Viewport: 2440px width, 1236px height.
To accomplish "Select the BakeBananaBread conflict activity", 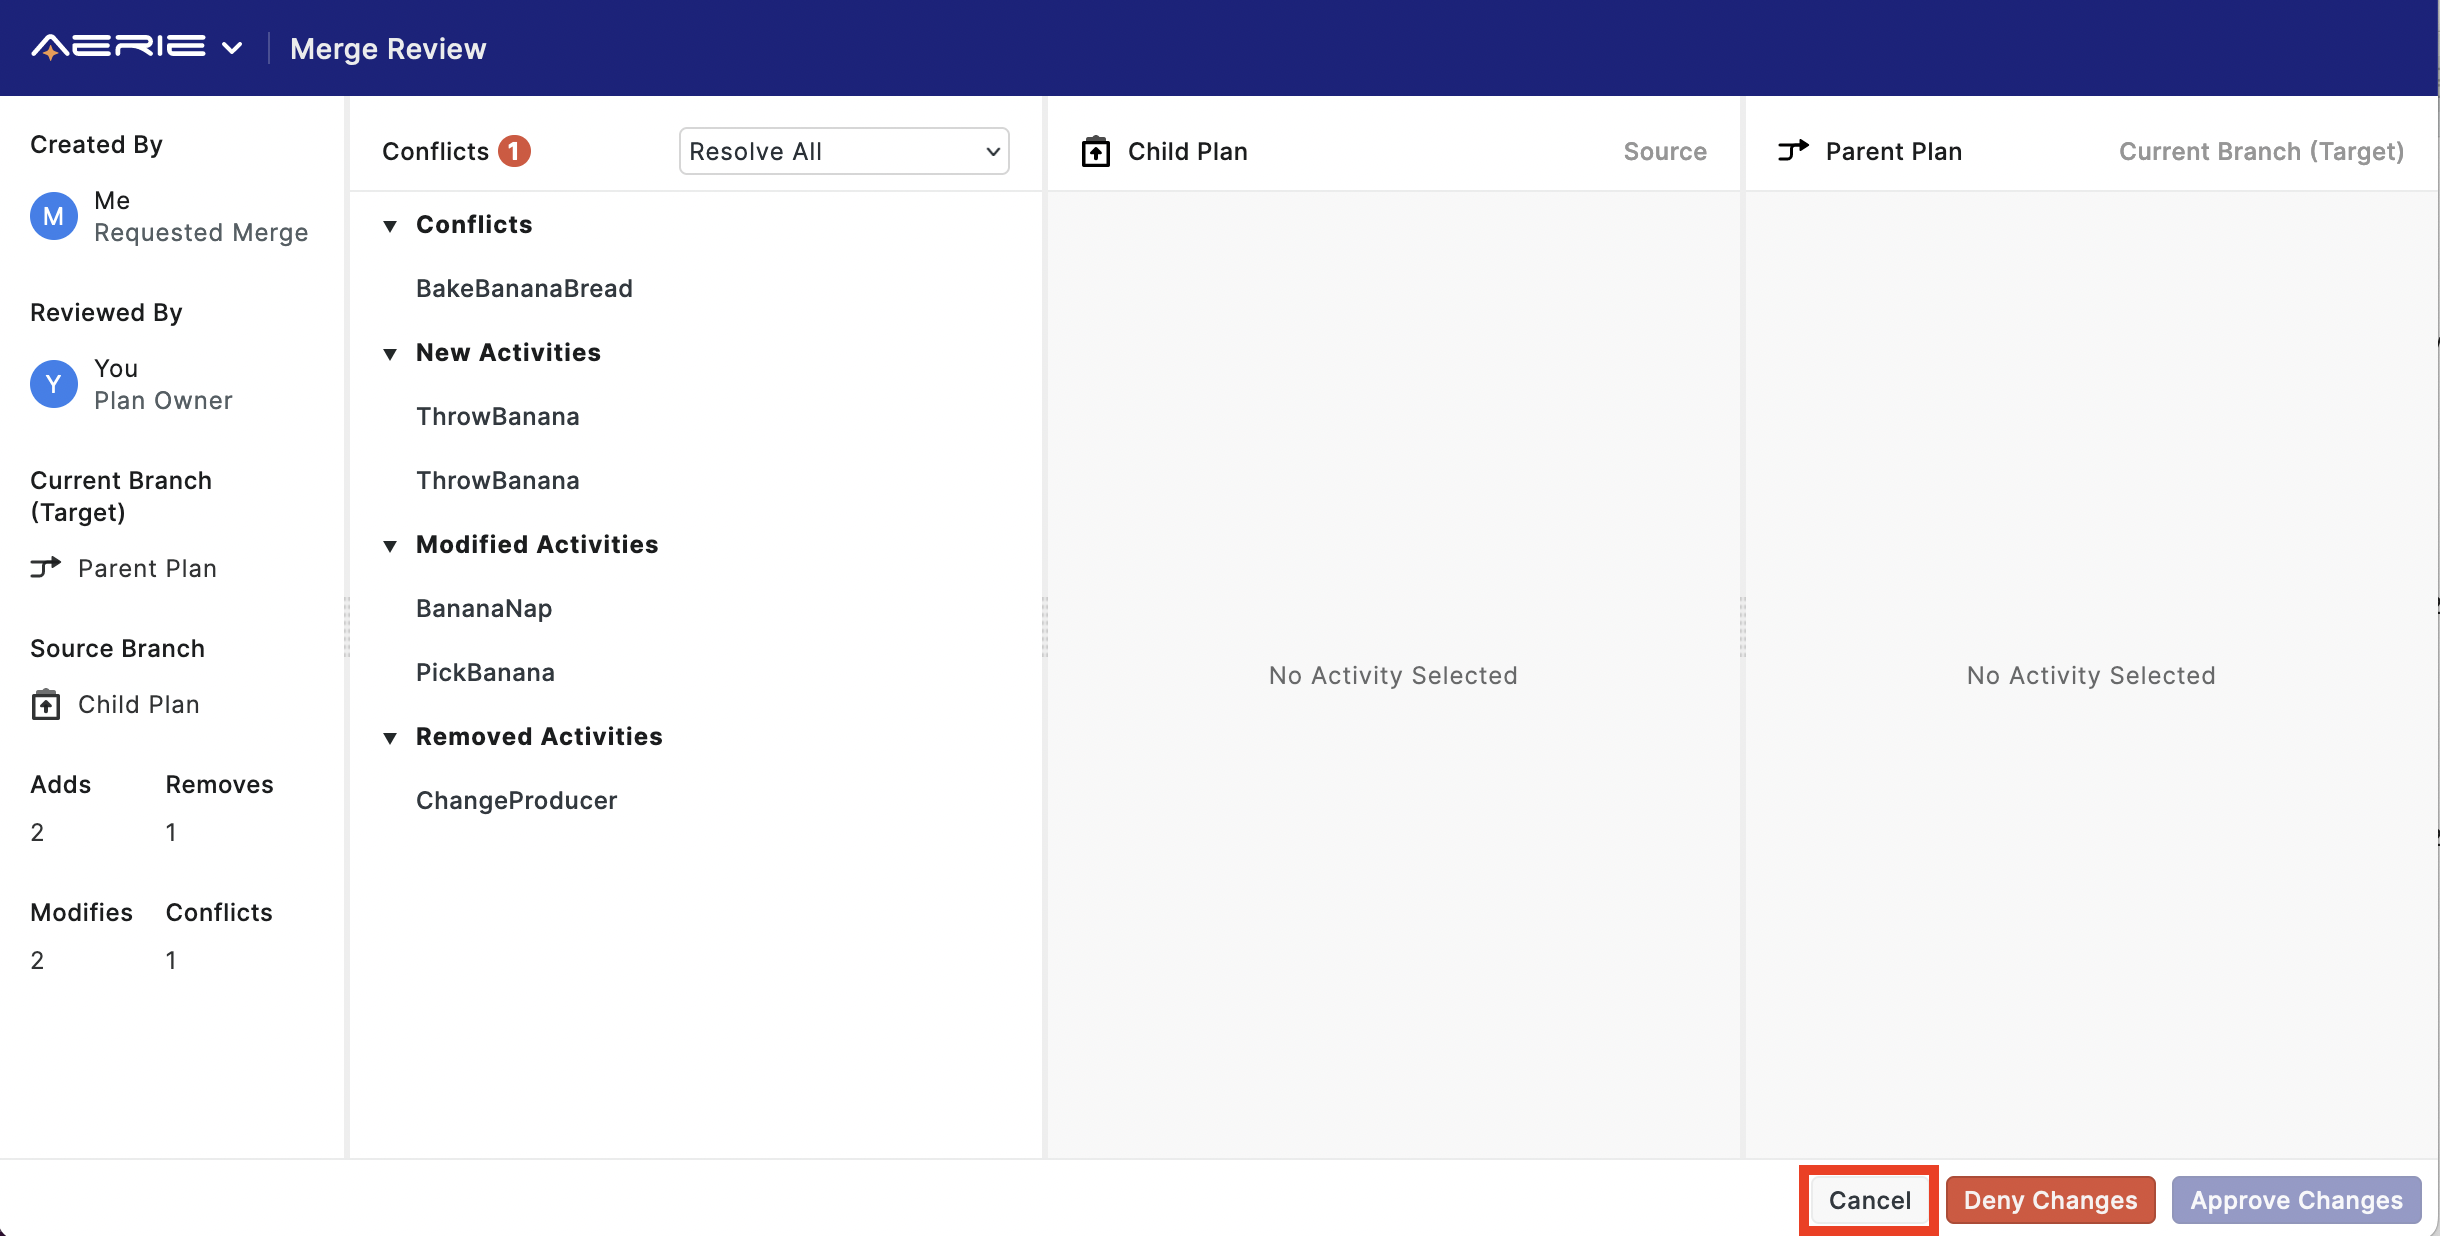I will [x=523, y=287].
